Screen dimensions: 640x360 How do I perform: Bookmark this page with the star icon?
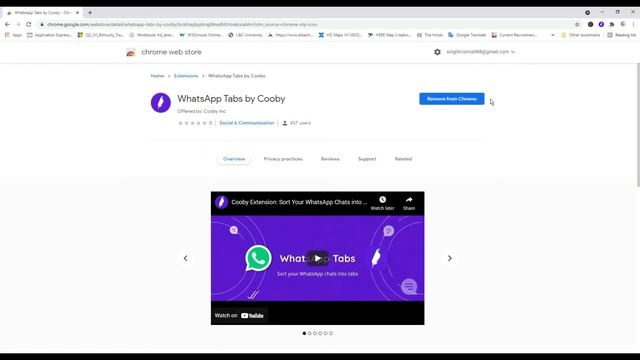tap(577, 24)
